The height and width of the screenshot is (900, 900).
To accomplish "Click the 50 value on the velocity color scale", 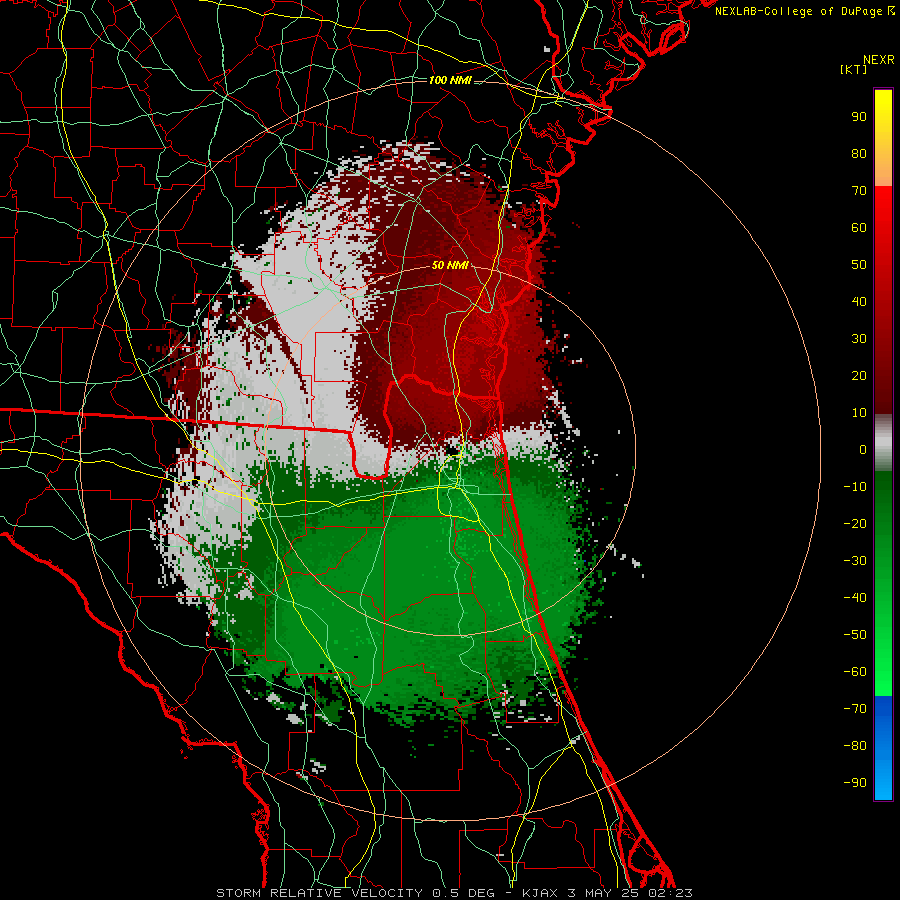I will [x=859, y=265].
